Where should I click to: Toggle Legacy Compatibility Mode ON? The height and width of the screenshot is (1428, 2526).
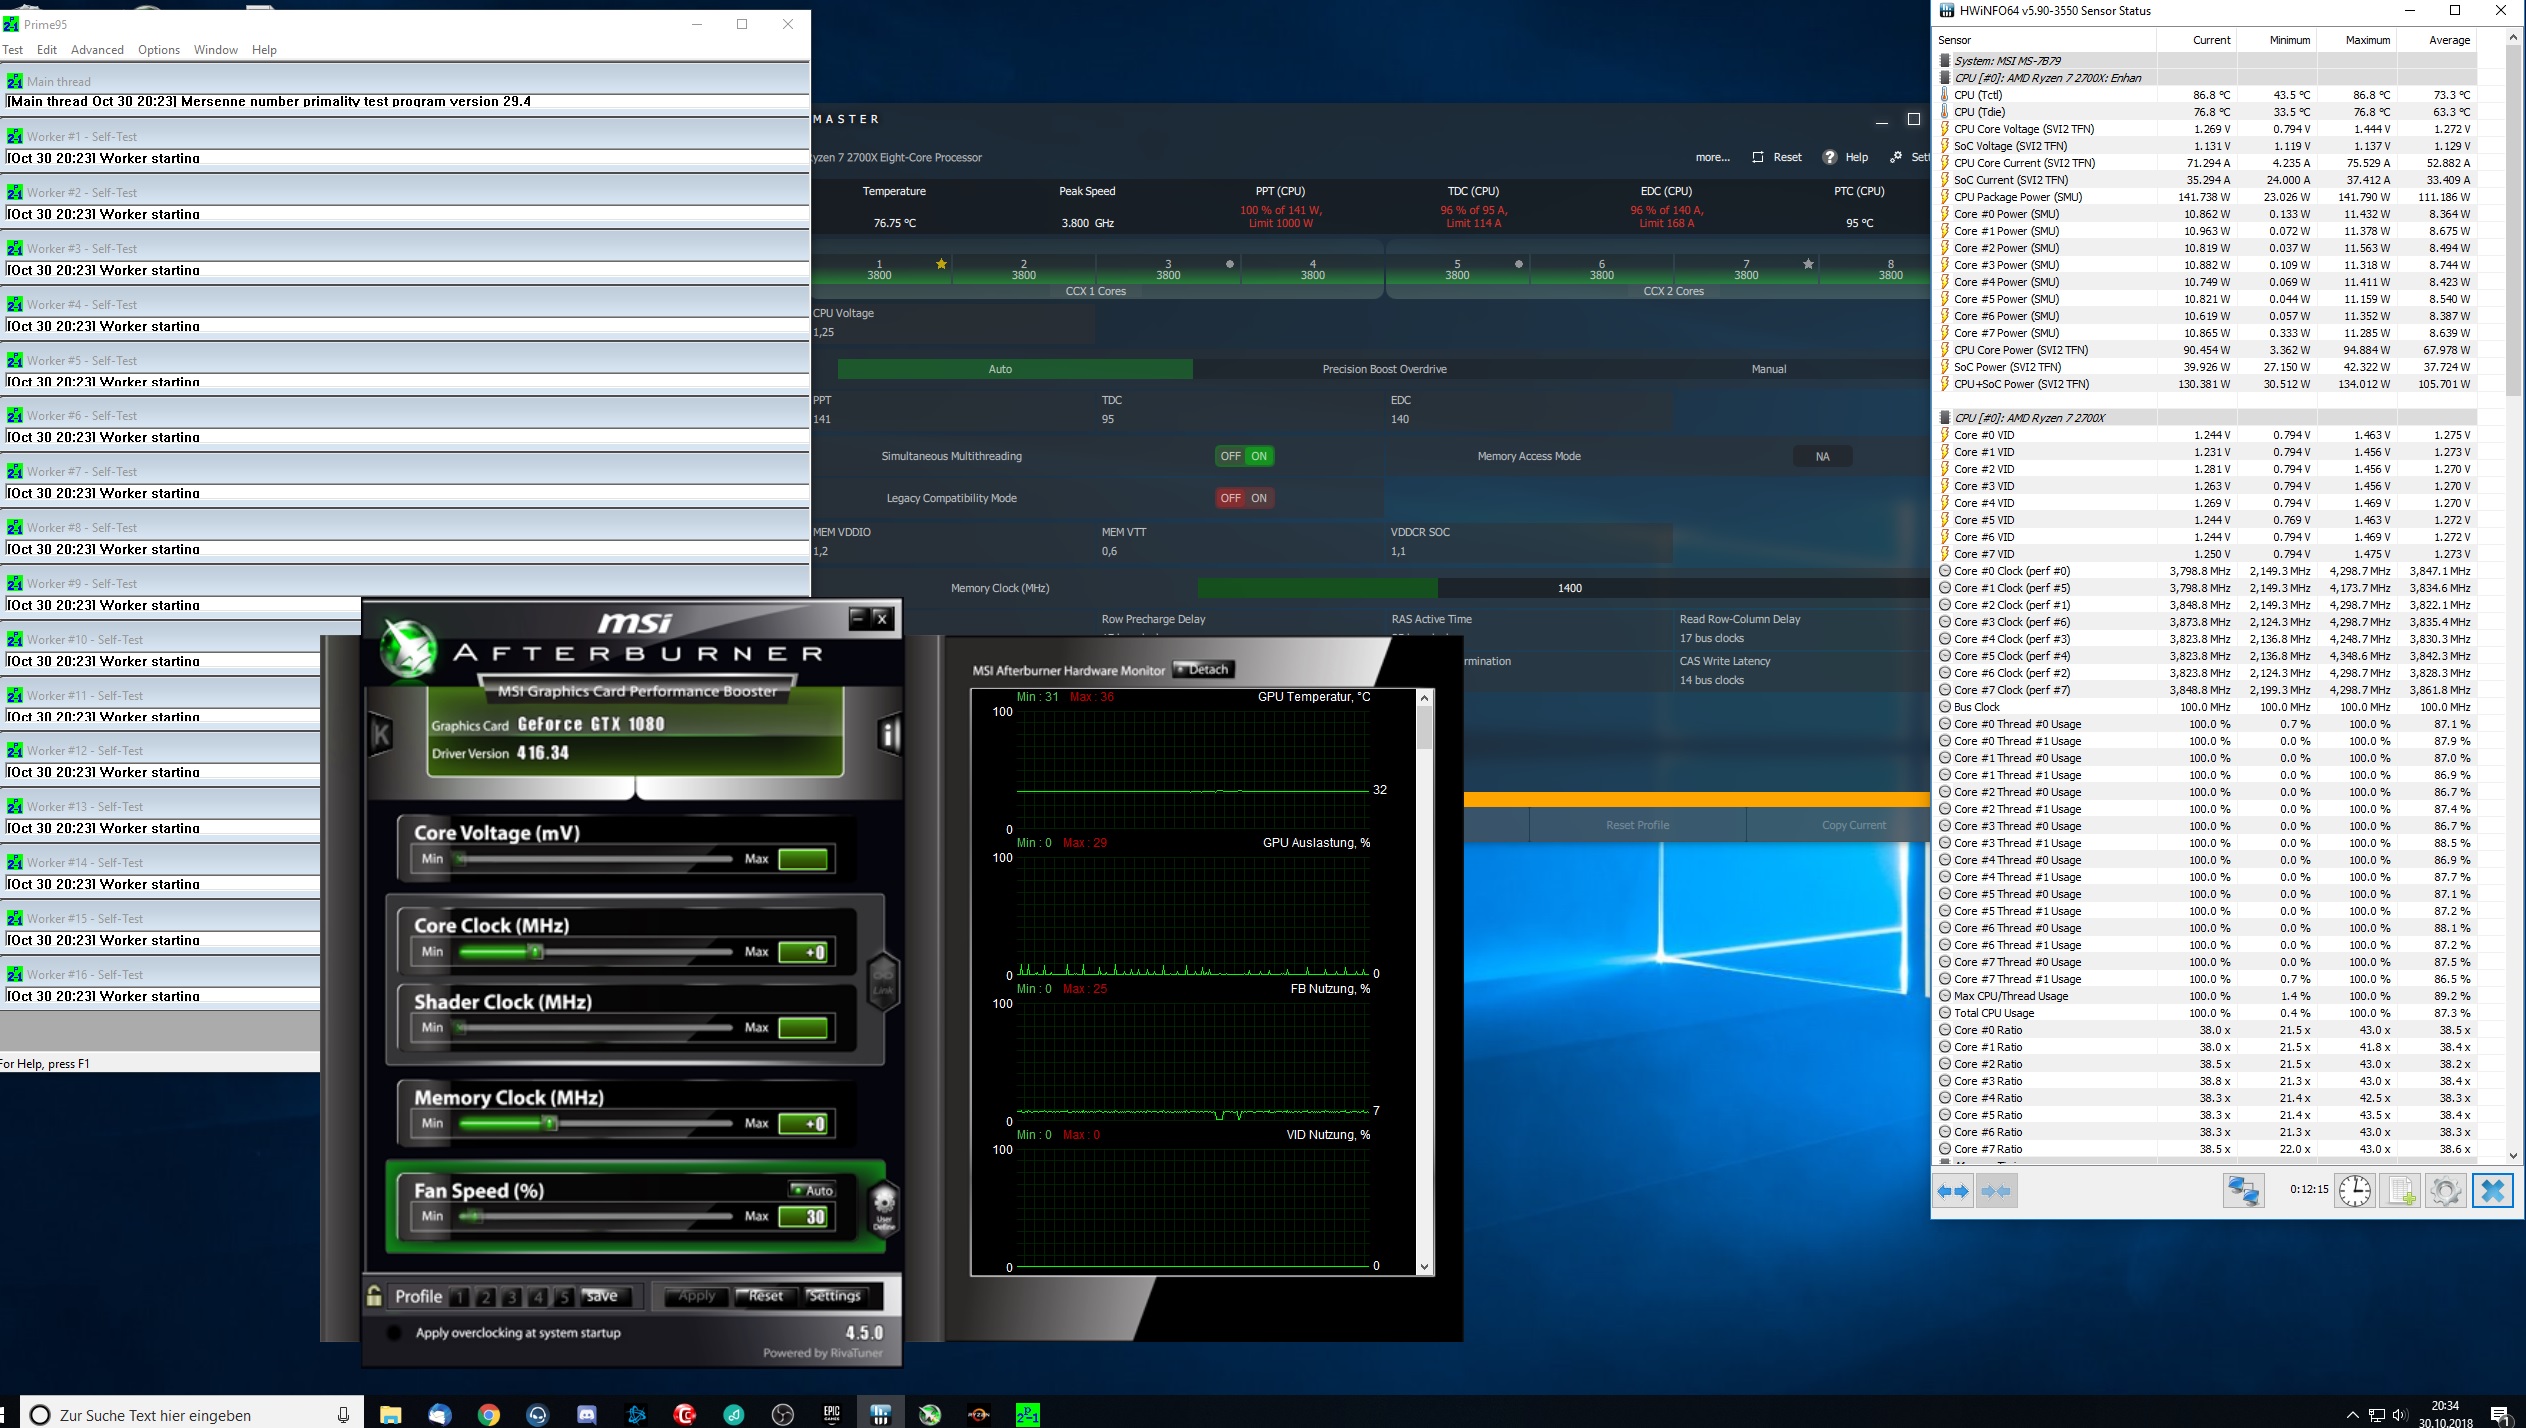(x=1259, y=498)
